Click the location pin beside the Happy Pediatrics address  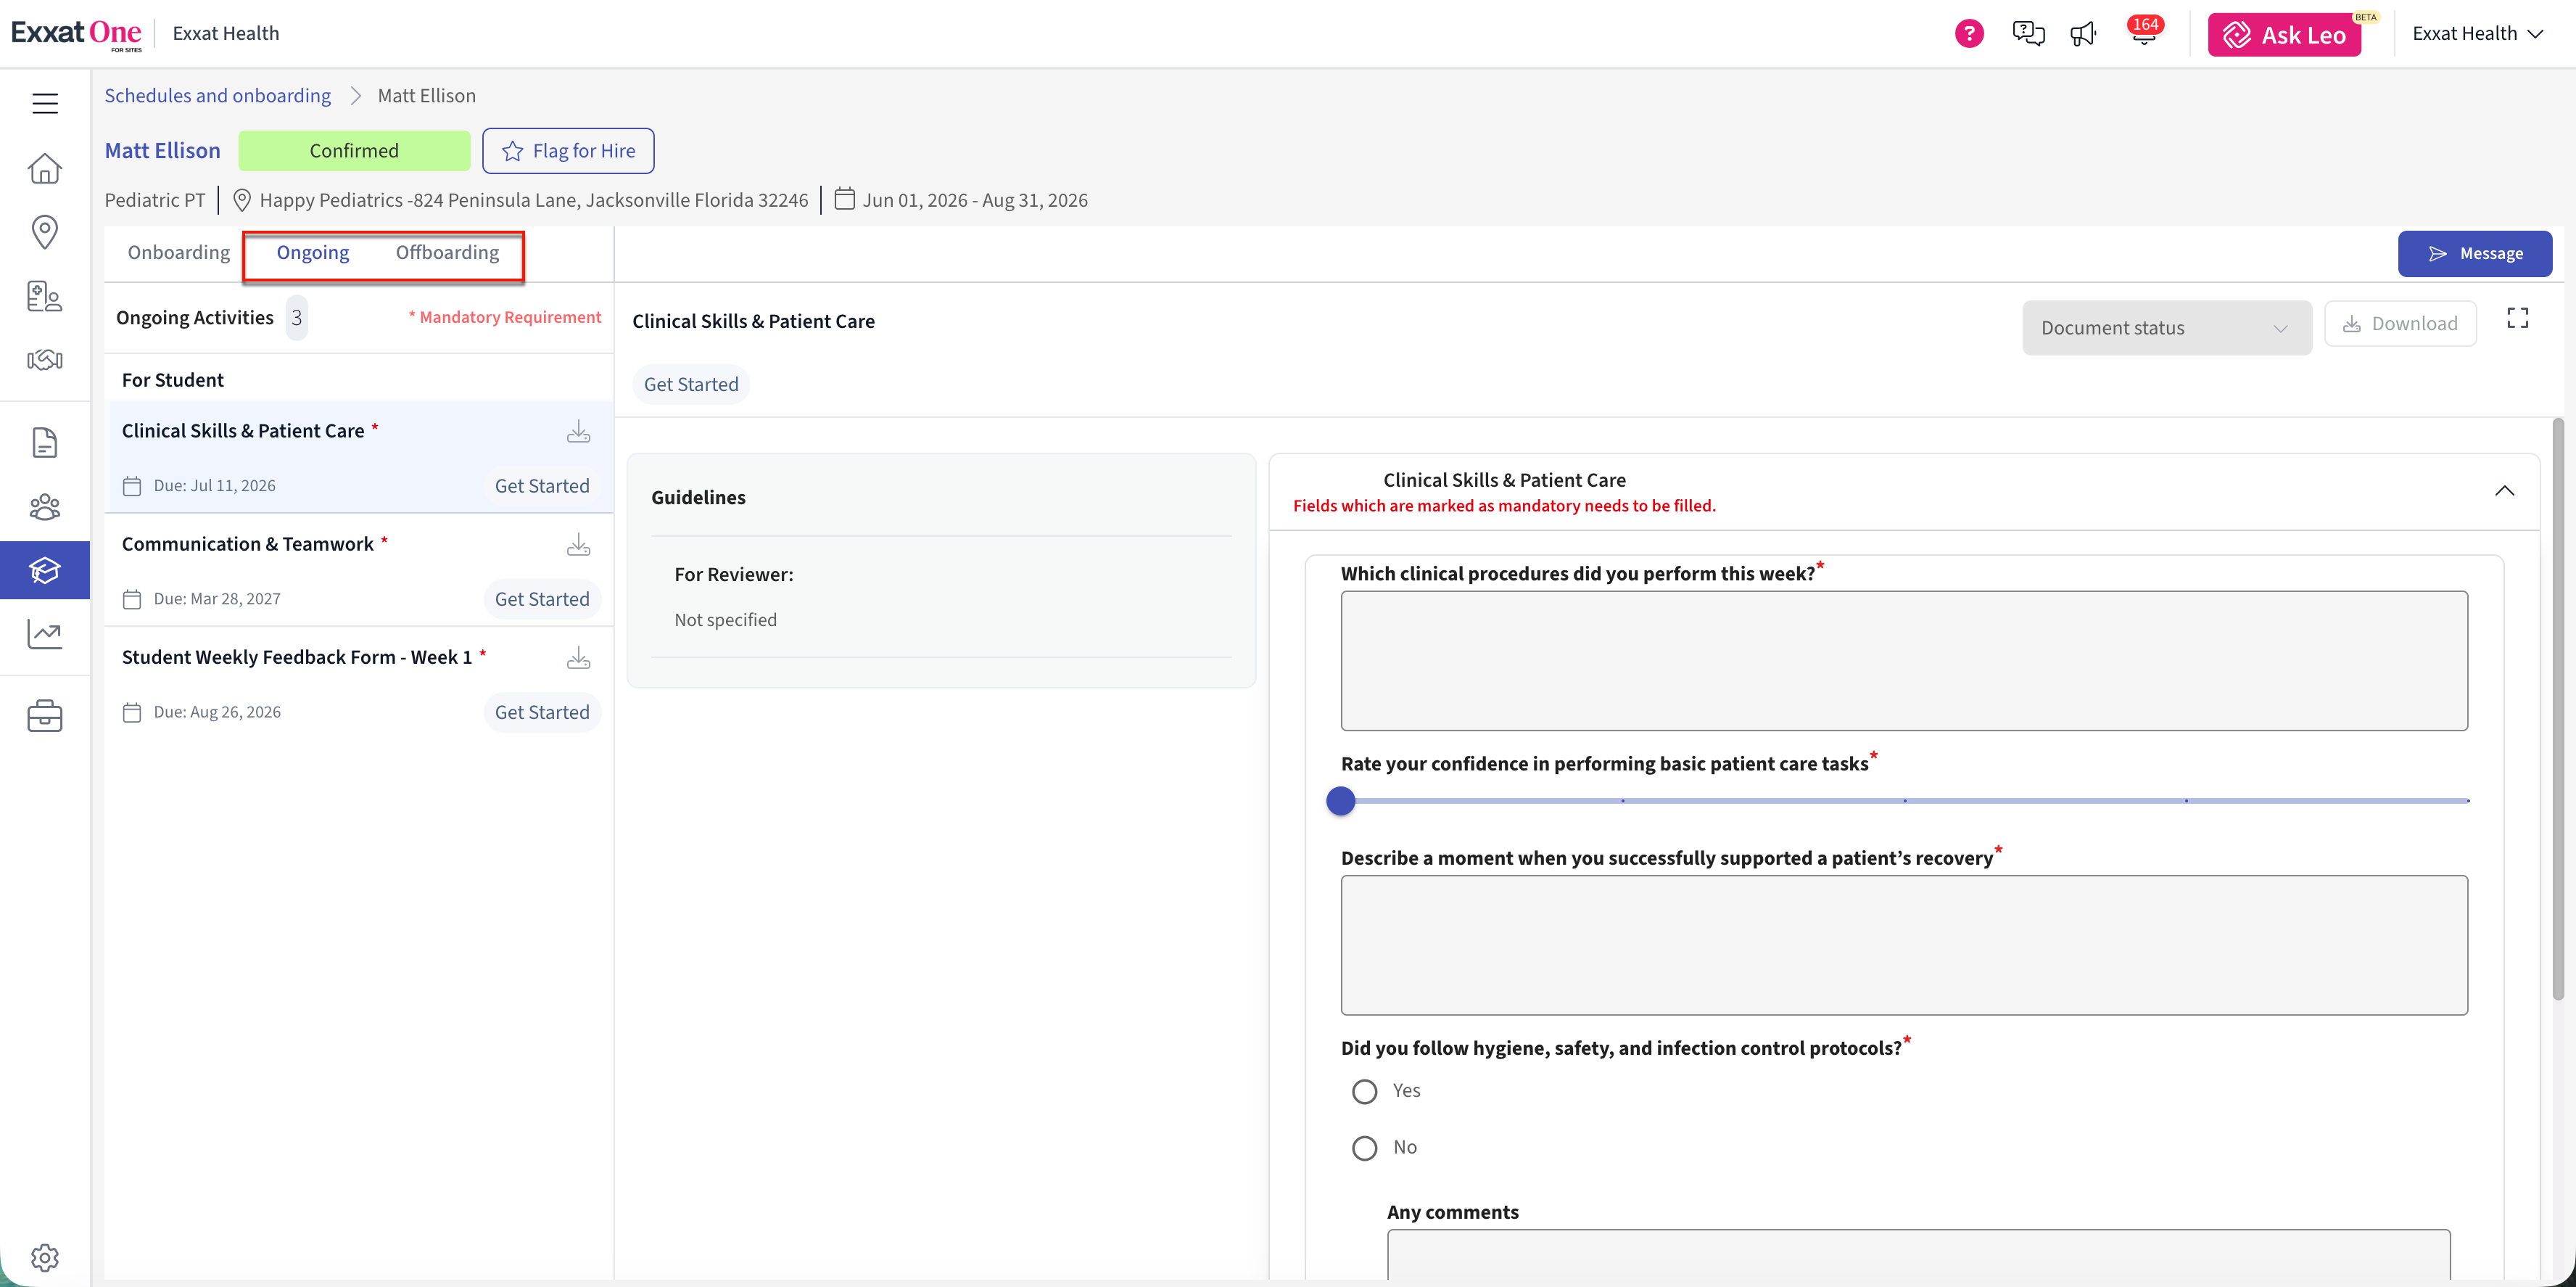pos(241,200)
